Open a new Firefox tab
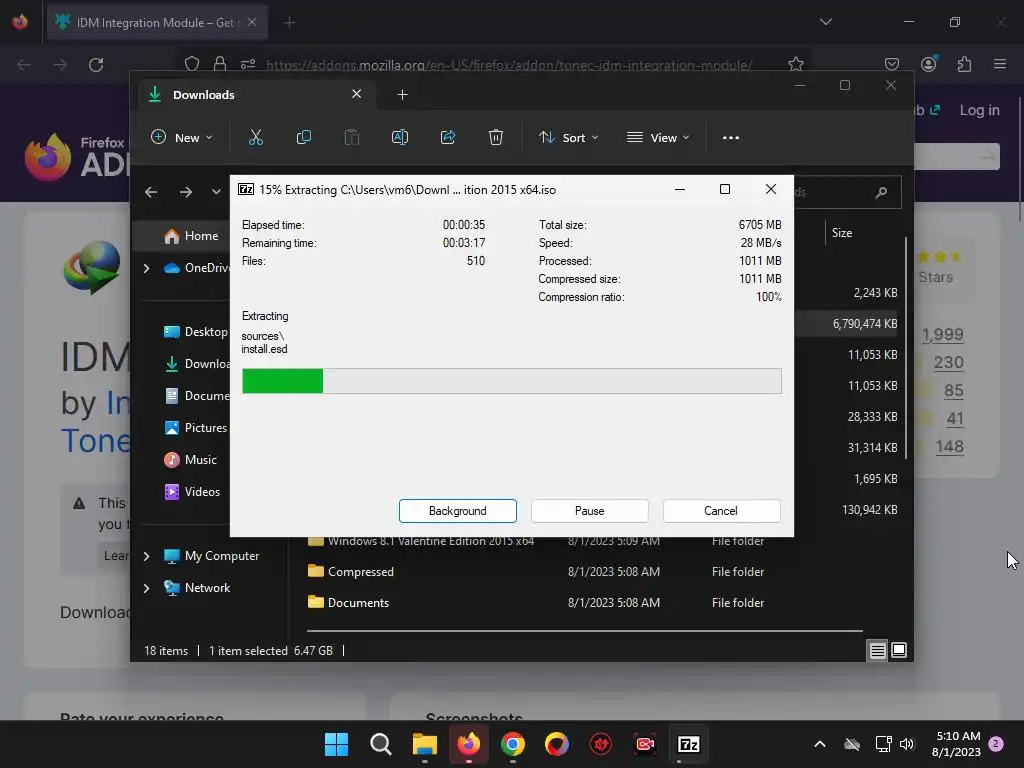Screen dimensions: 1024x768 coord(290,23)
